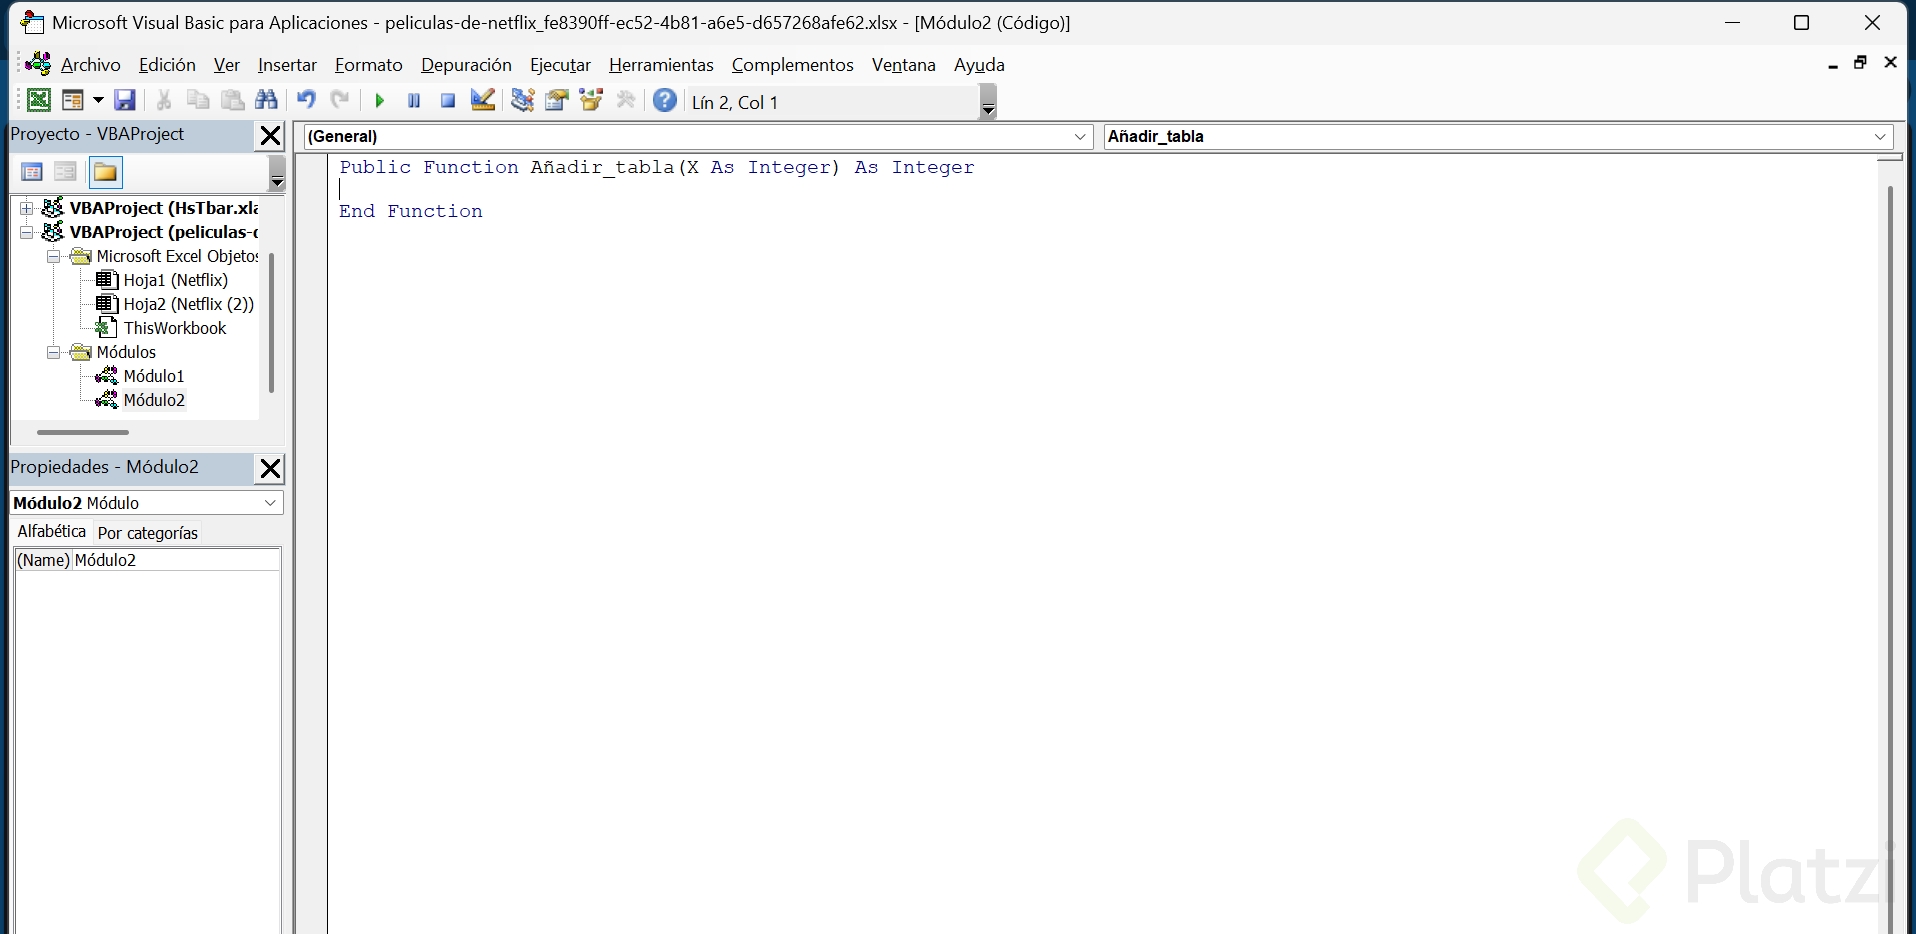Viewport: 1916px width, 934px height.
Task: Open Project Explorer from the toolbar
Action: [522, 100]
